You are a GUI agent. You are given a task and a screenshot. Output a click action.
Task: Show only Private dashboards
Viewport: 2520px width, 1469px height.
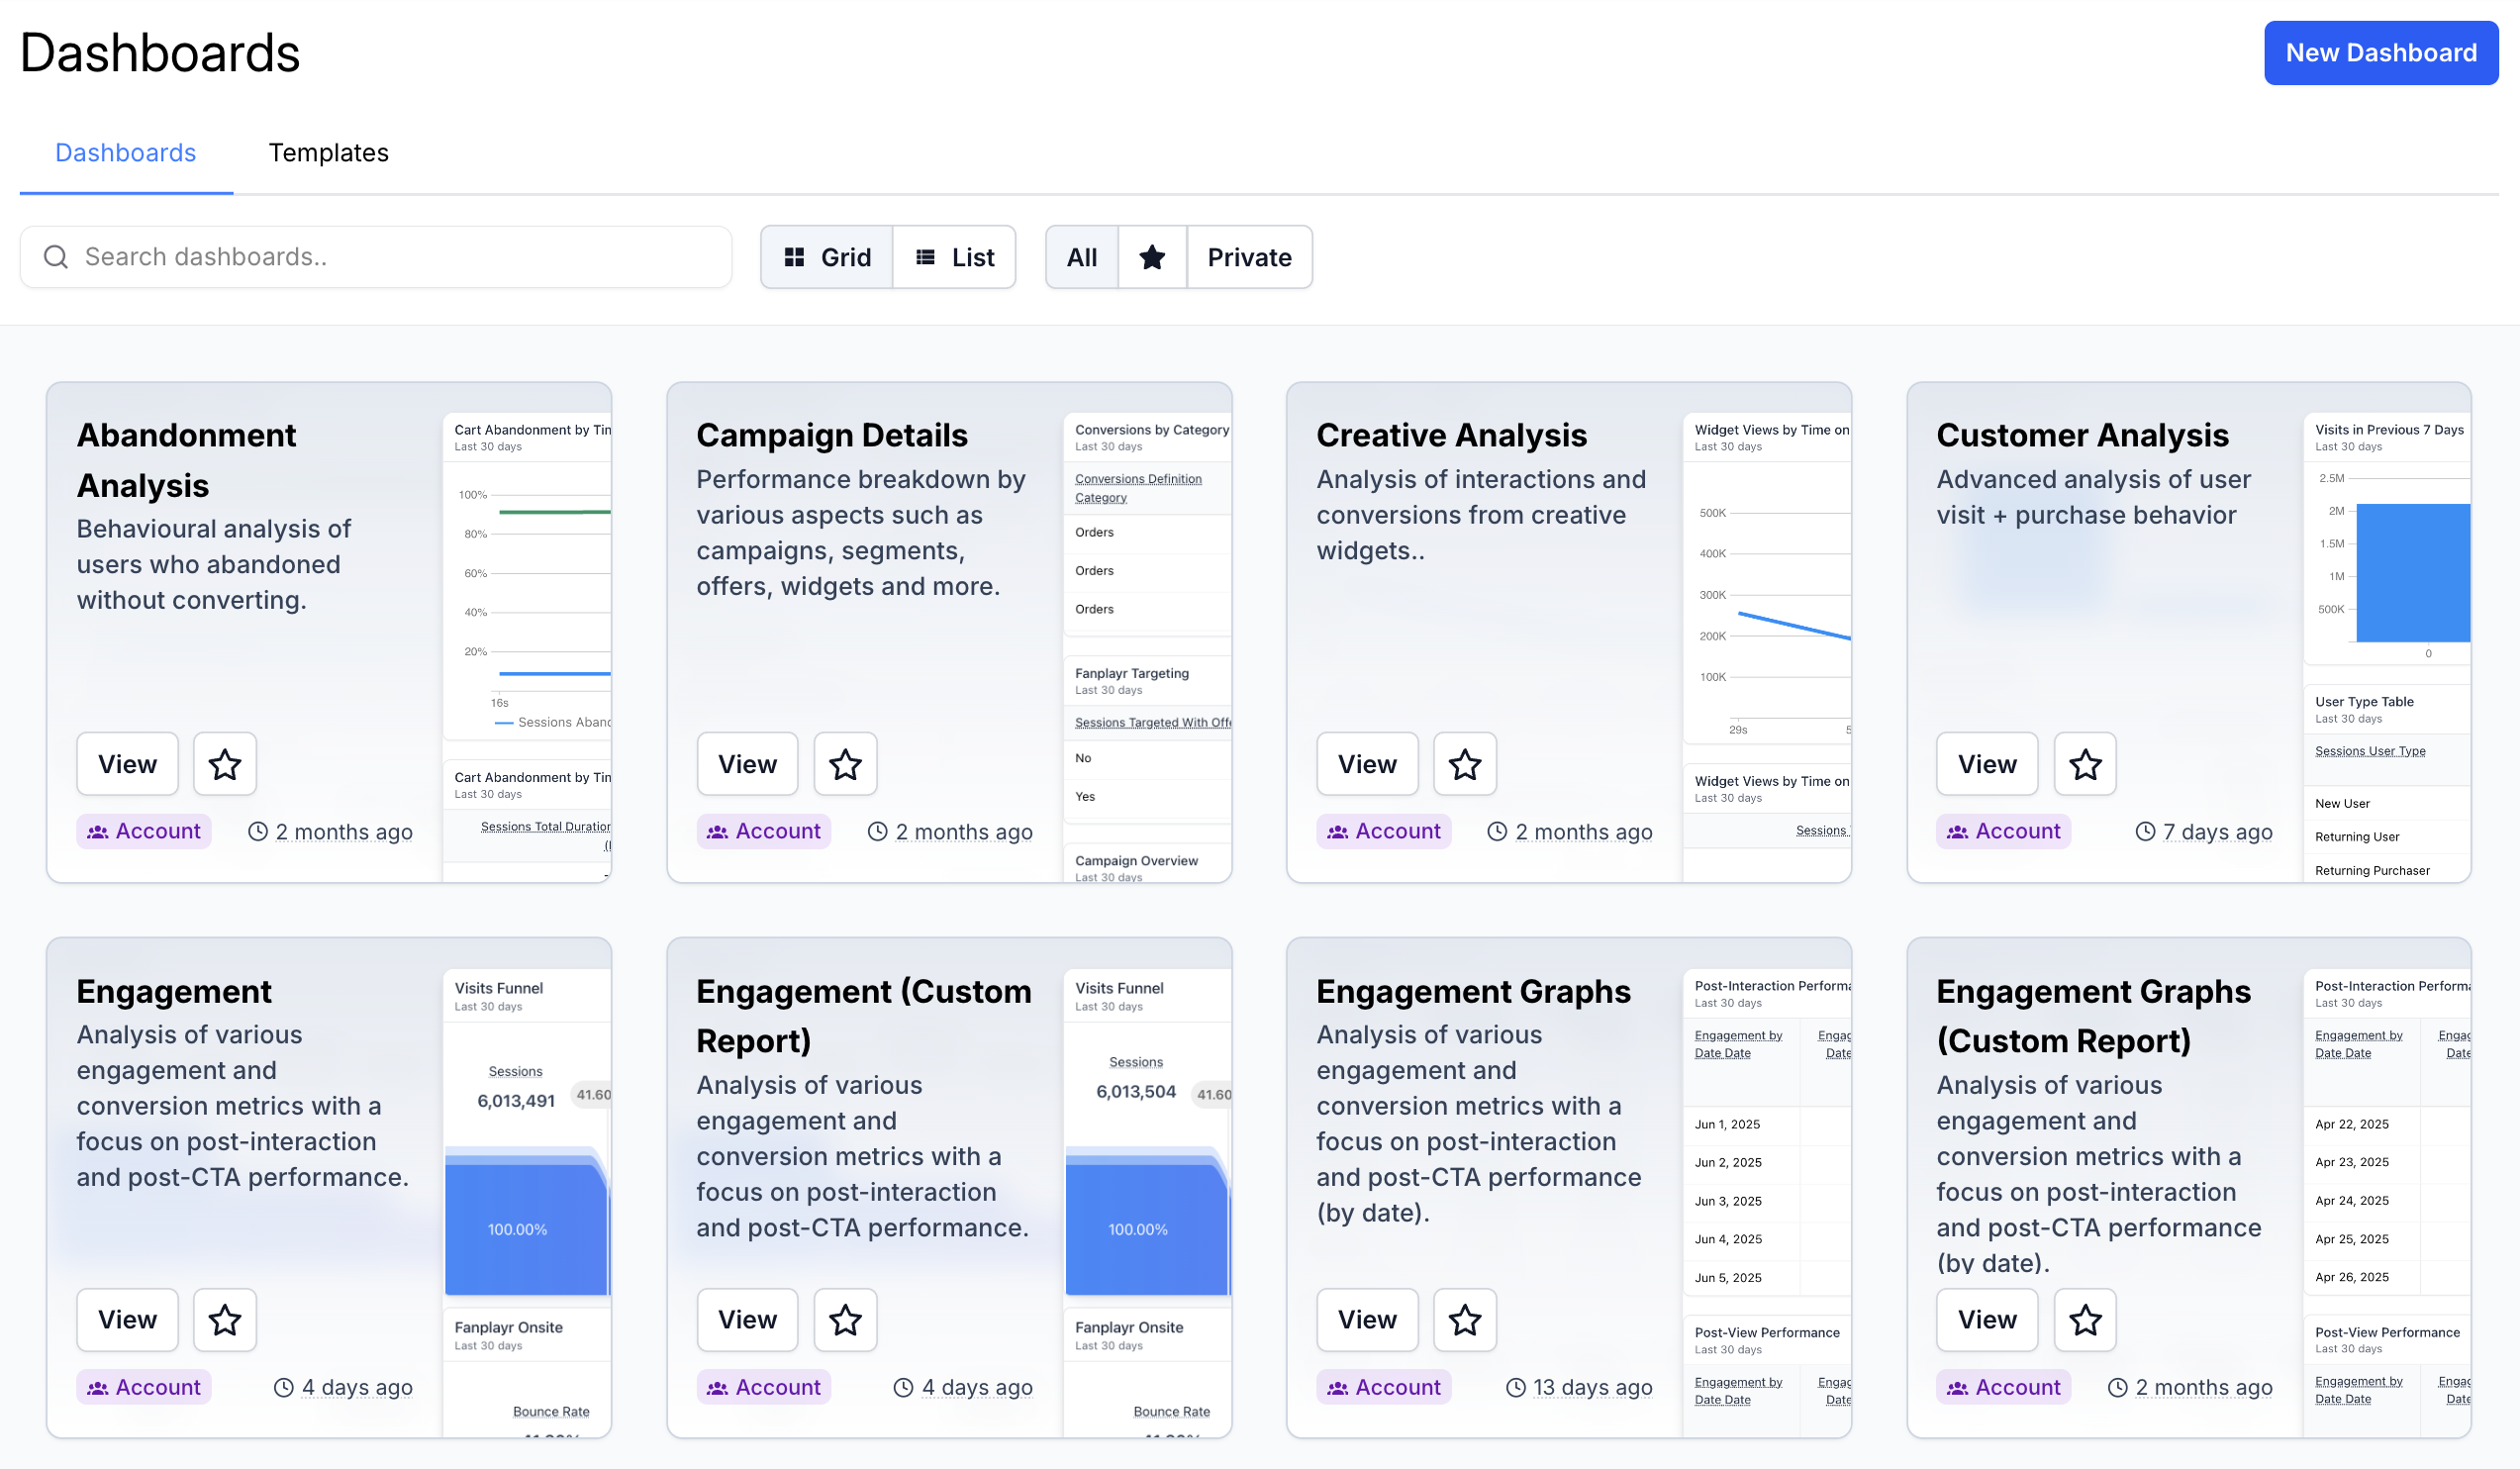point(1249,257)
